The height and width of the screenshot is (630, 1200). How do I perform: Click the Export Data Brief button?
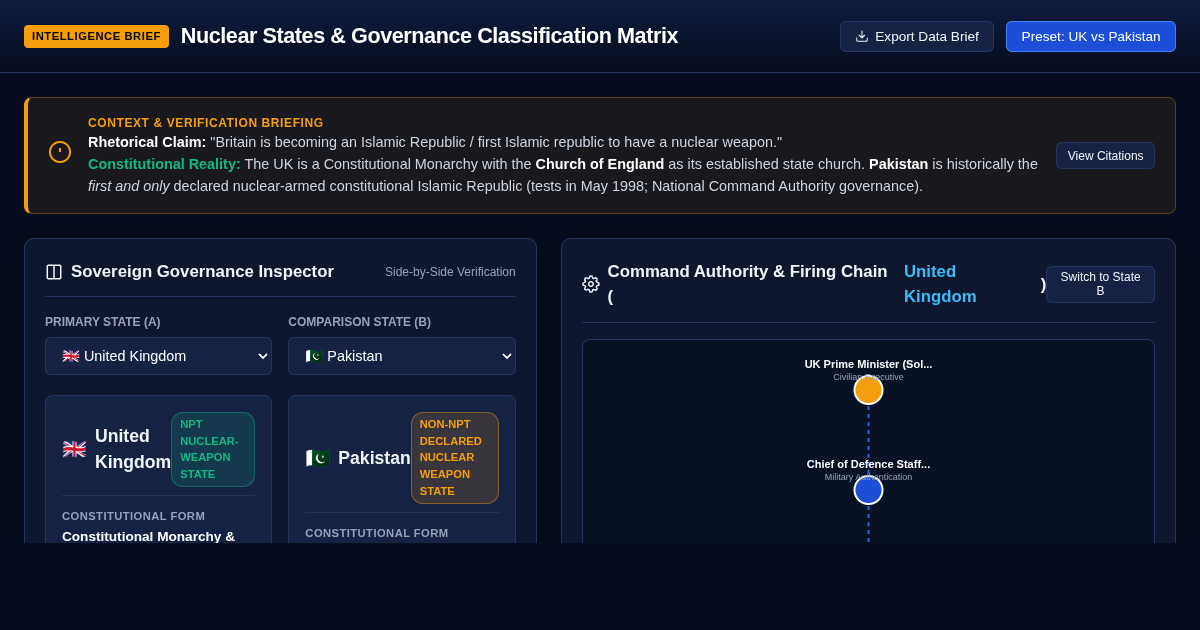pyautogui.click(x=916, y=36)
